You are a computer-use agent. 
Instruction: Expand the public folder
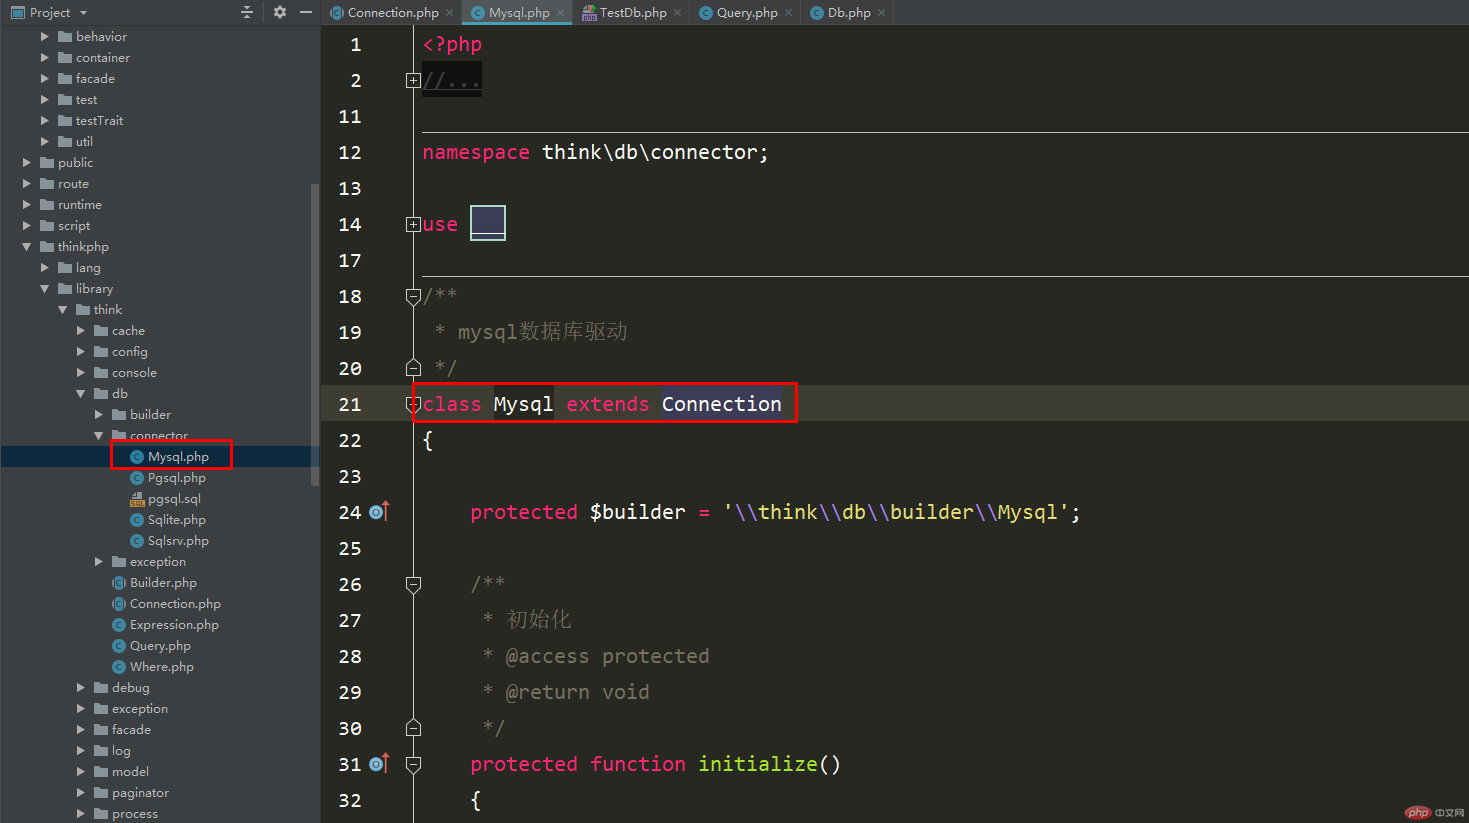(26, 163)
